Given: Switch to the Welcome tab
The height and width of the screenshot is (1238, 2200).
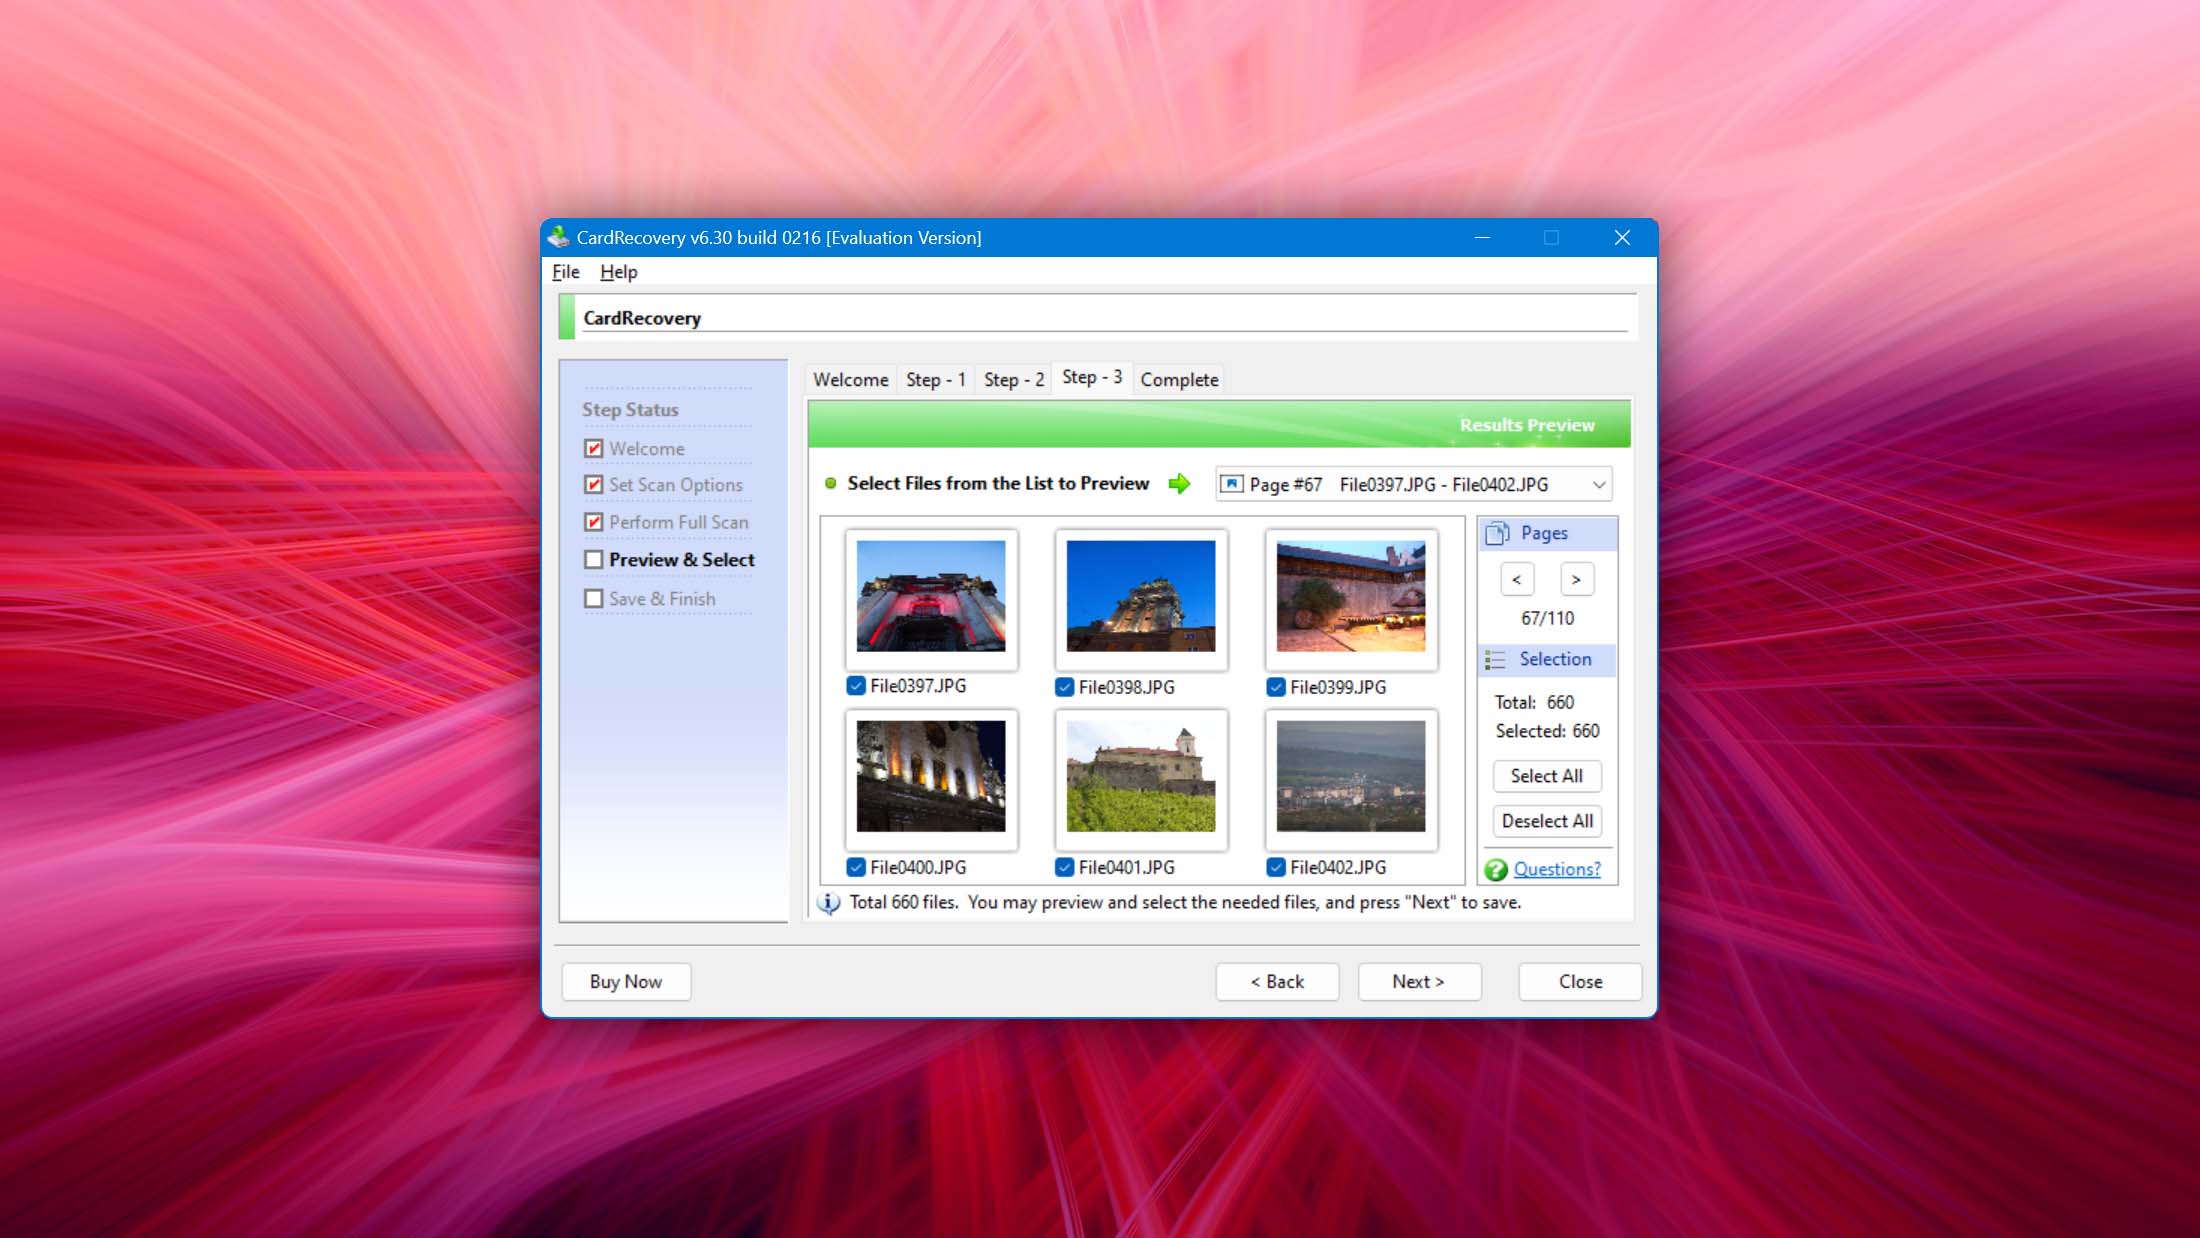Looking at the screenshot, I should pos(851,379).
